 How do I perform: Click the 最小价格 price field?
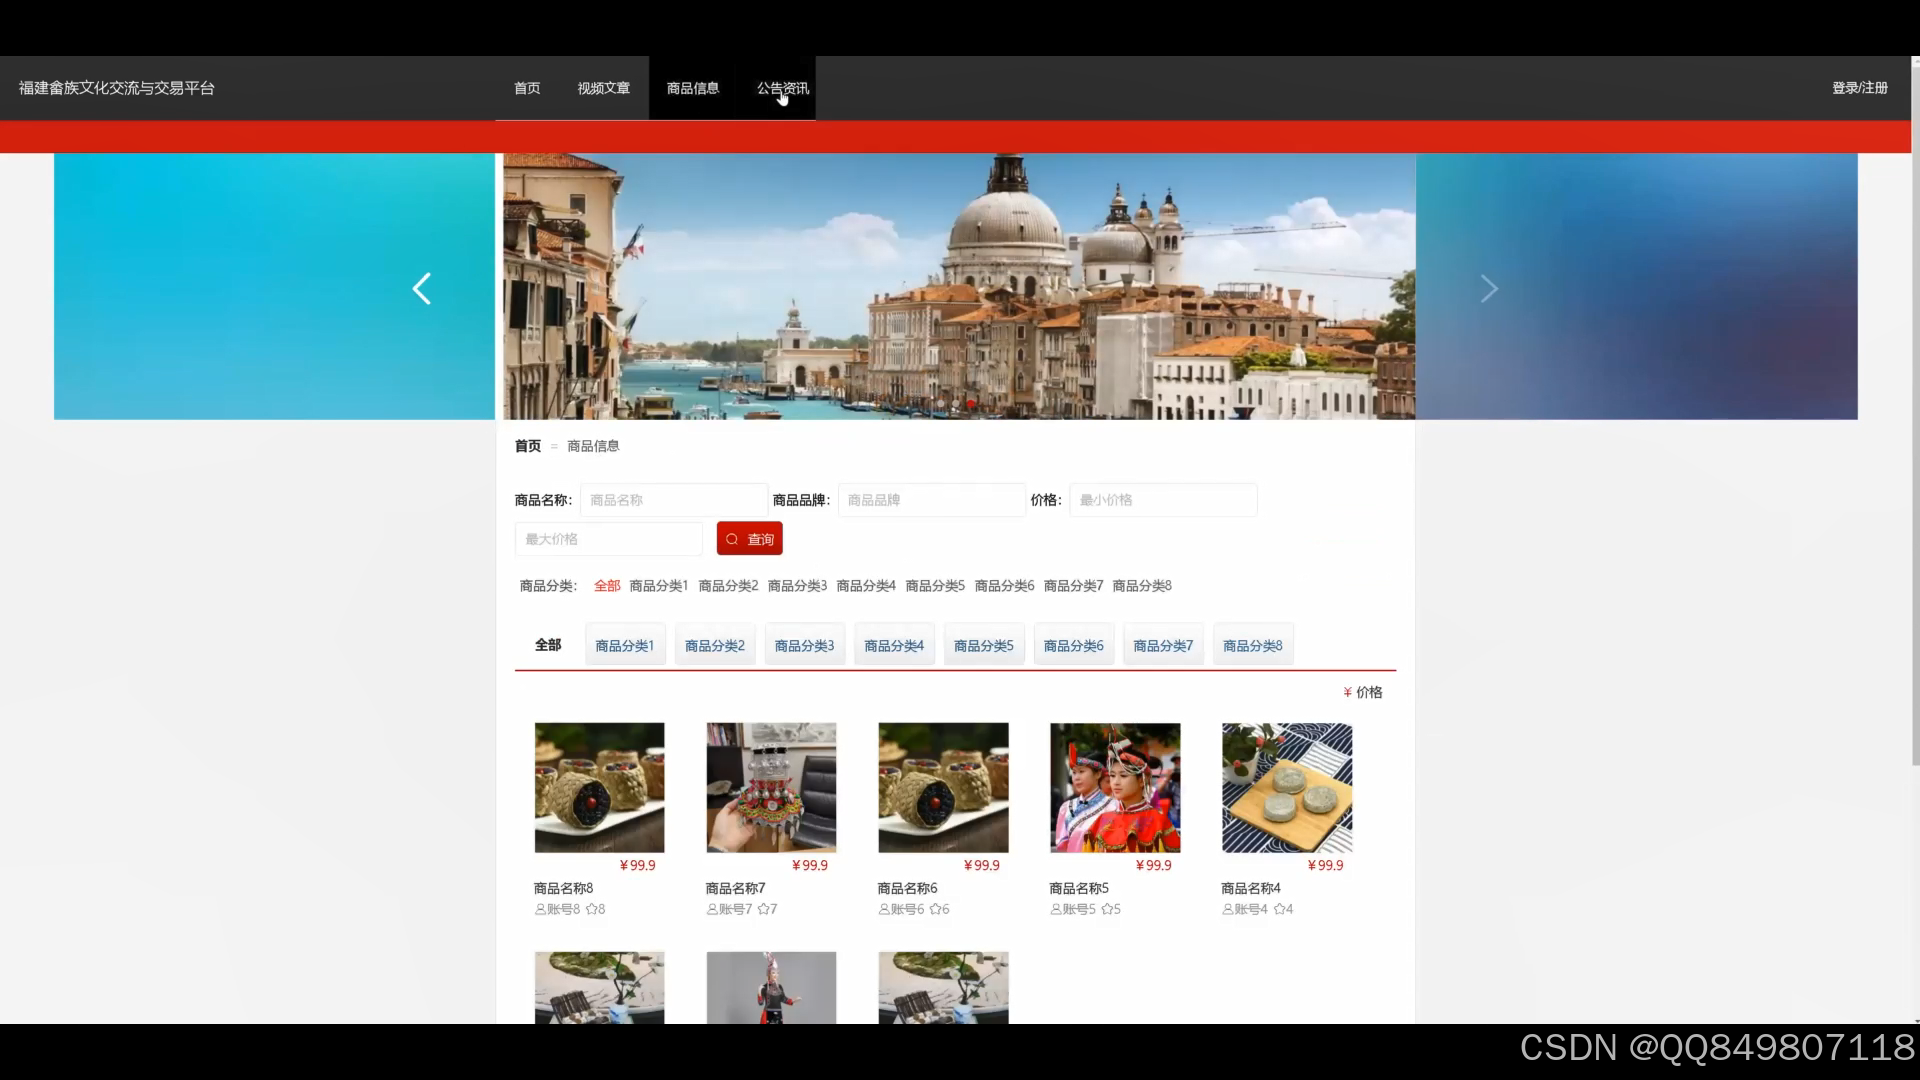(x=1162, y=500)
